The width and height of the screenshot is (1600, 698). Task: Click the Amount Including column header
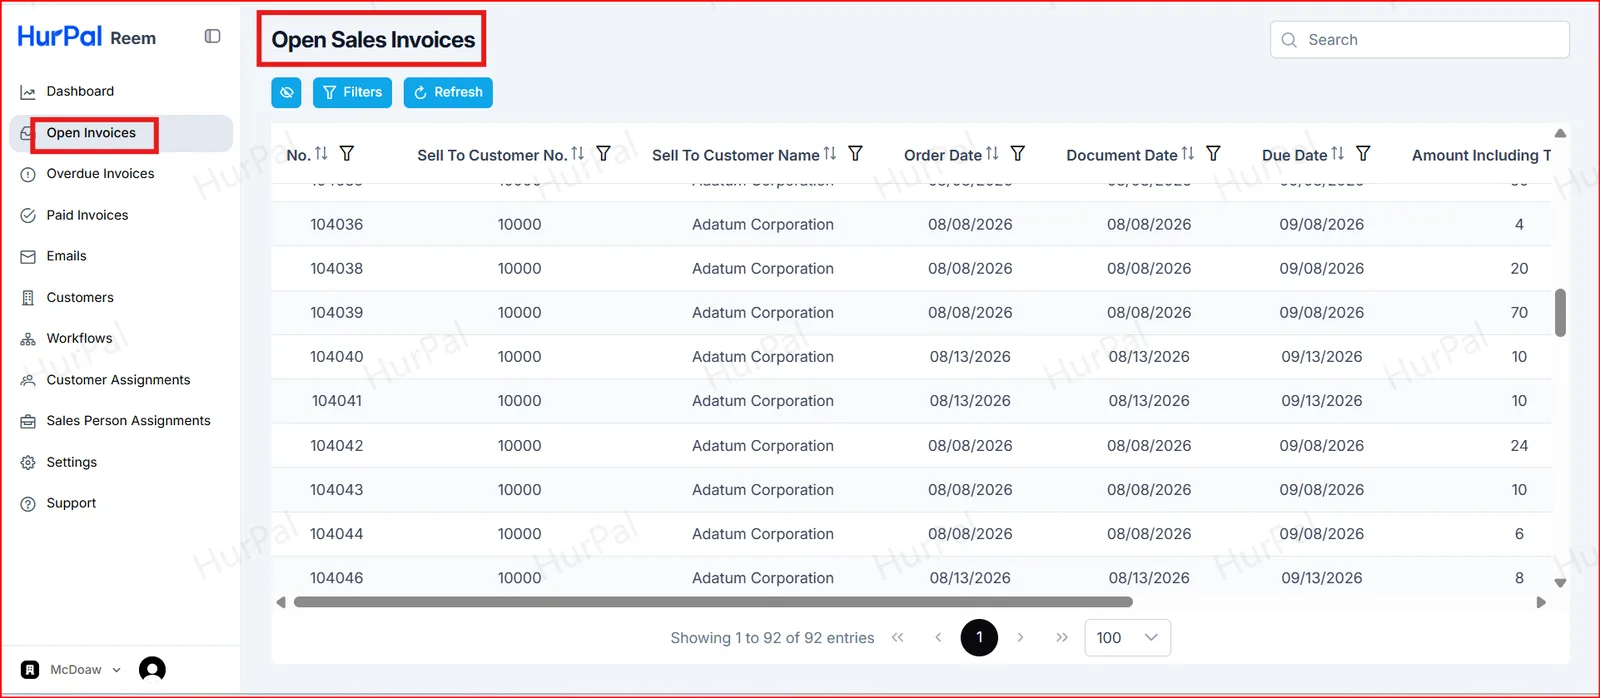(x=1481, y=155)
